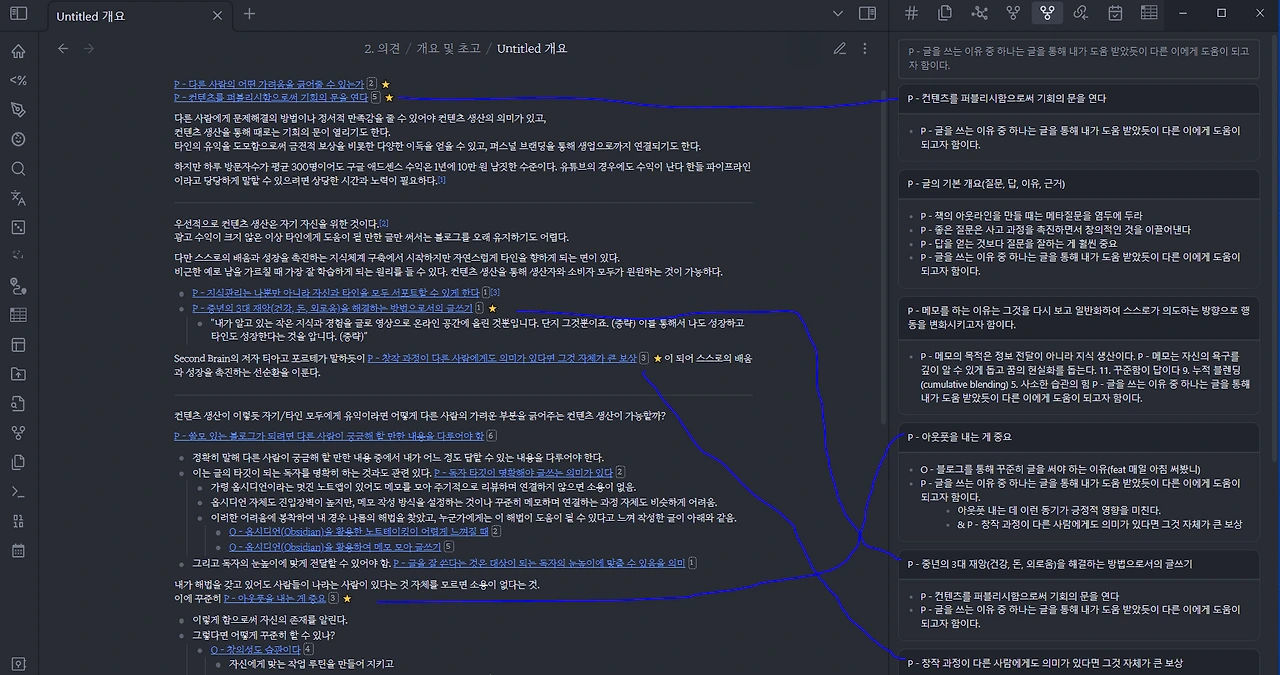The height and width of the screenshot is (675, 1280).
Task: Click the branch graph ribbon icon
Action: coord(18,433)
